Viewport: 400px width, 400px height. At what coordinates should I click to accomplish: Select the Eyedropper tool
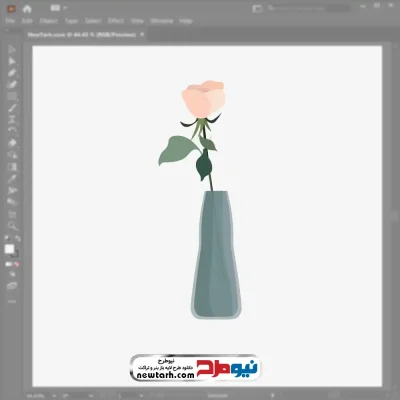click(x=12, y=179)
